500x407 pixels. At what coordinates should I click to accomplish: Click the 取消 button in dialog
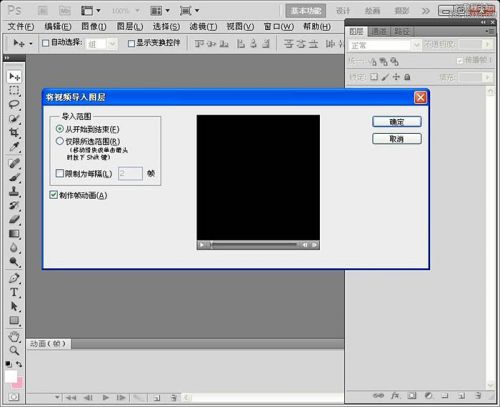coord(397,139)
